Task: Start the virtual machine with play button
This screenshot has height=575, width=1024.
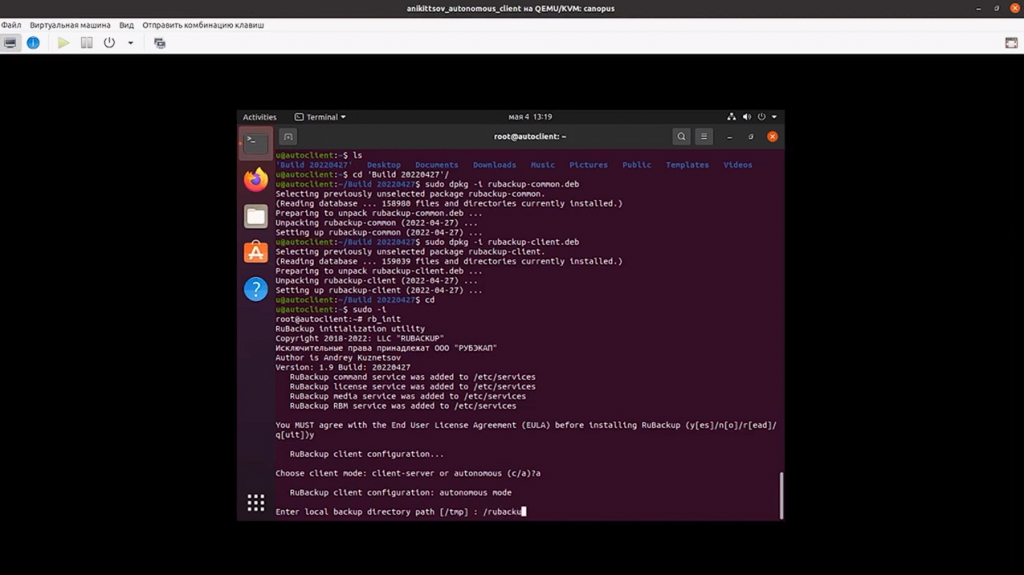Action: pos(63,43)
